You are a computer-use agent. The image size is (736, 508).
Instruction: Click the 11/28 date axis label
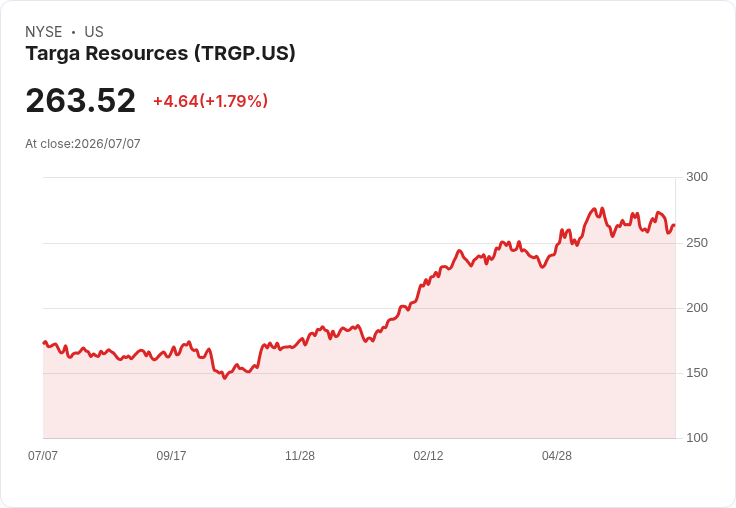(x=300, y=455)
